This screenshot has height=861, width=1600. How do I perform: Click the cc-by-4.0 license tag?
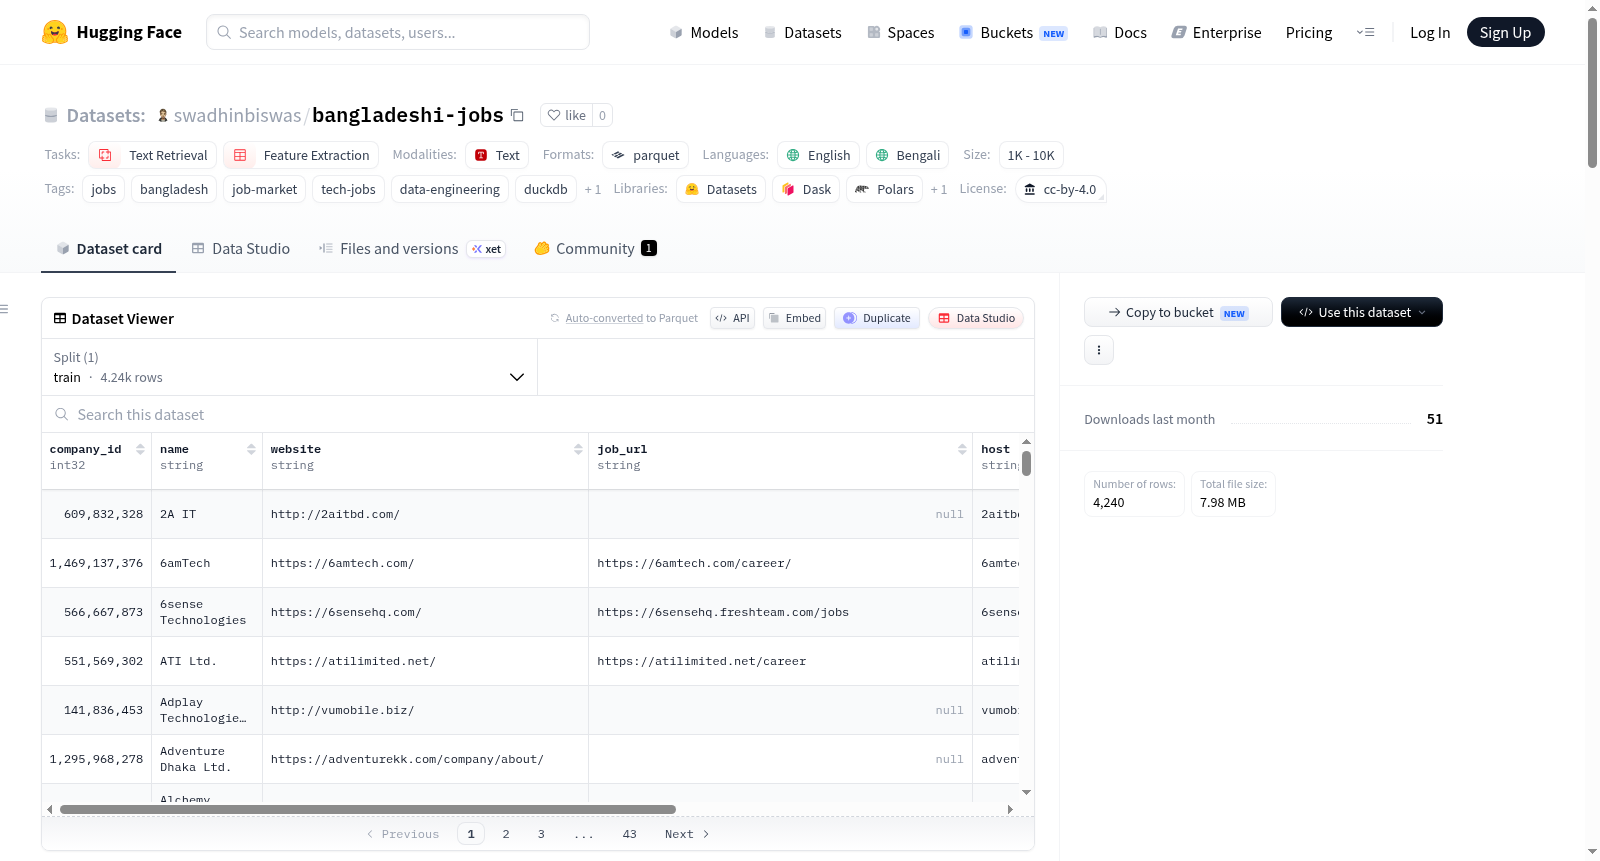tap(1060, 189)
